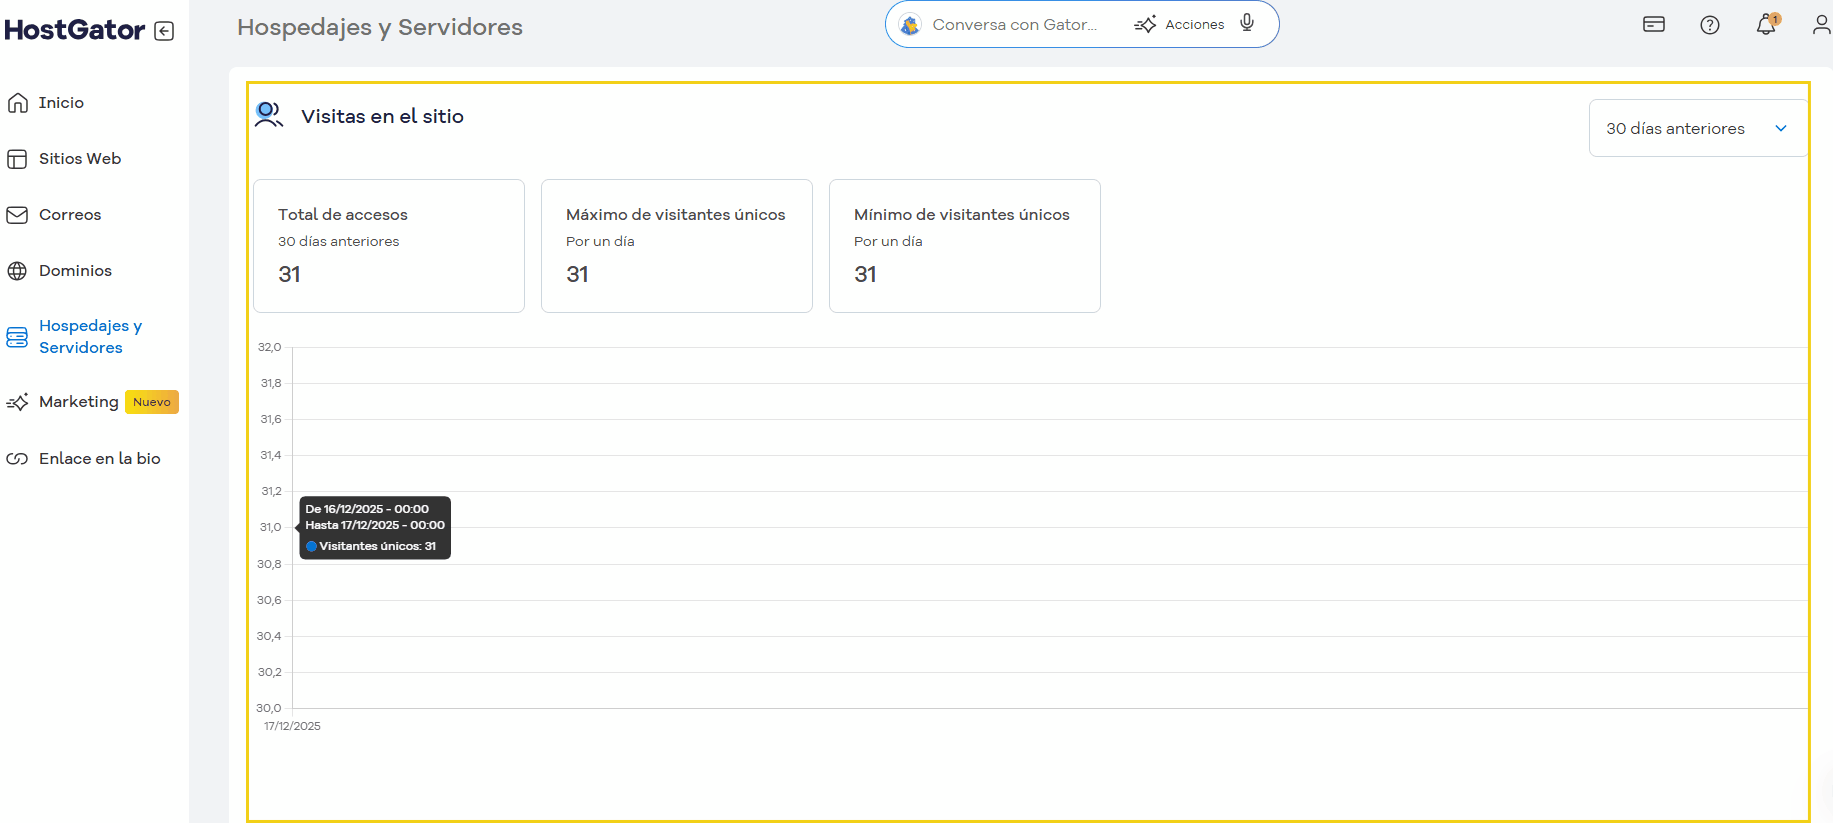Image resolution: width=1833 pixels, height=823 pixels.
Task: Collapse the HostGator sidebar with arrow icon
Action: (x=165, y=31)
